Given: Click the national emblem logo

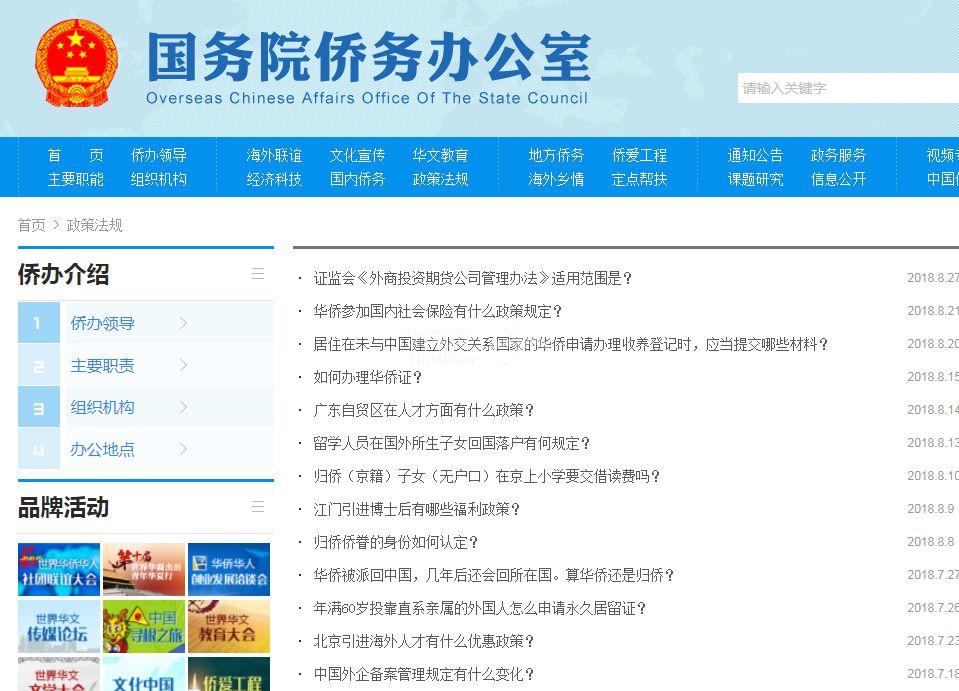Looking at the screenshot, I should coord(76,63).
